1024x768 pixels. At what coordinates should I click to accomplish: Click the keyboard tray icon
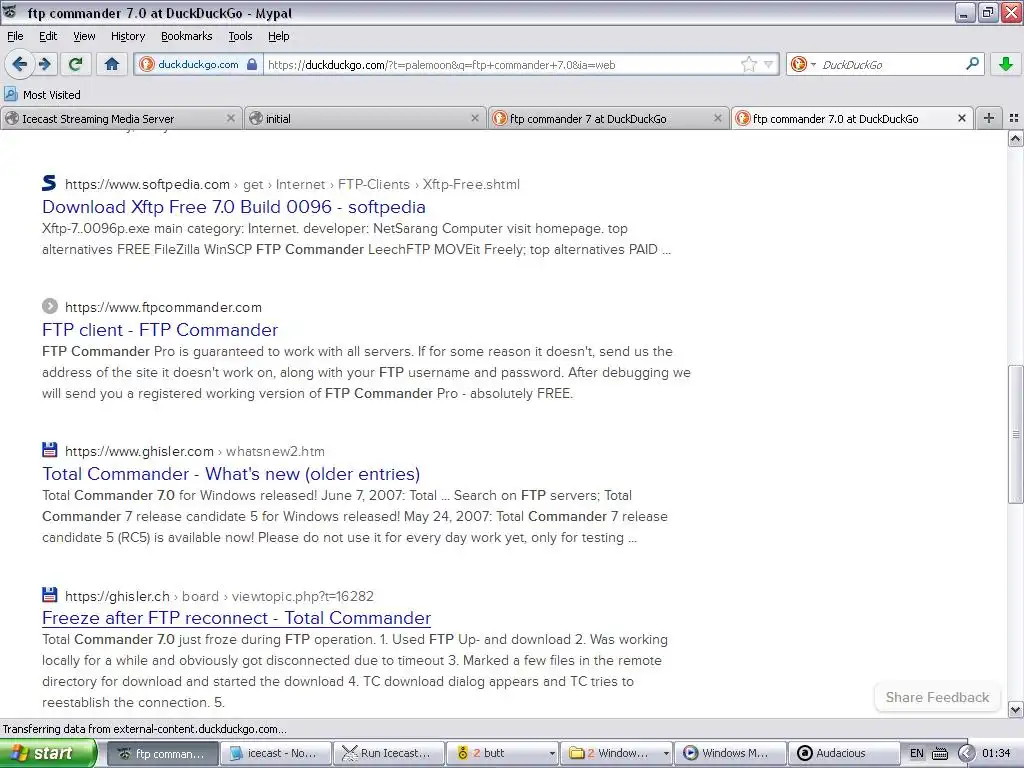[x=939, y=753]
